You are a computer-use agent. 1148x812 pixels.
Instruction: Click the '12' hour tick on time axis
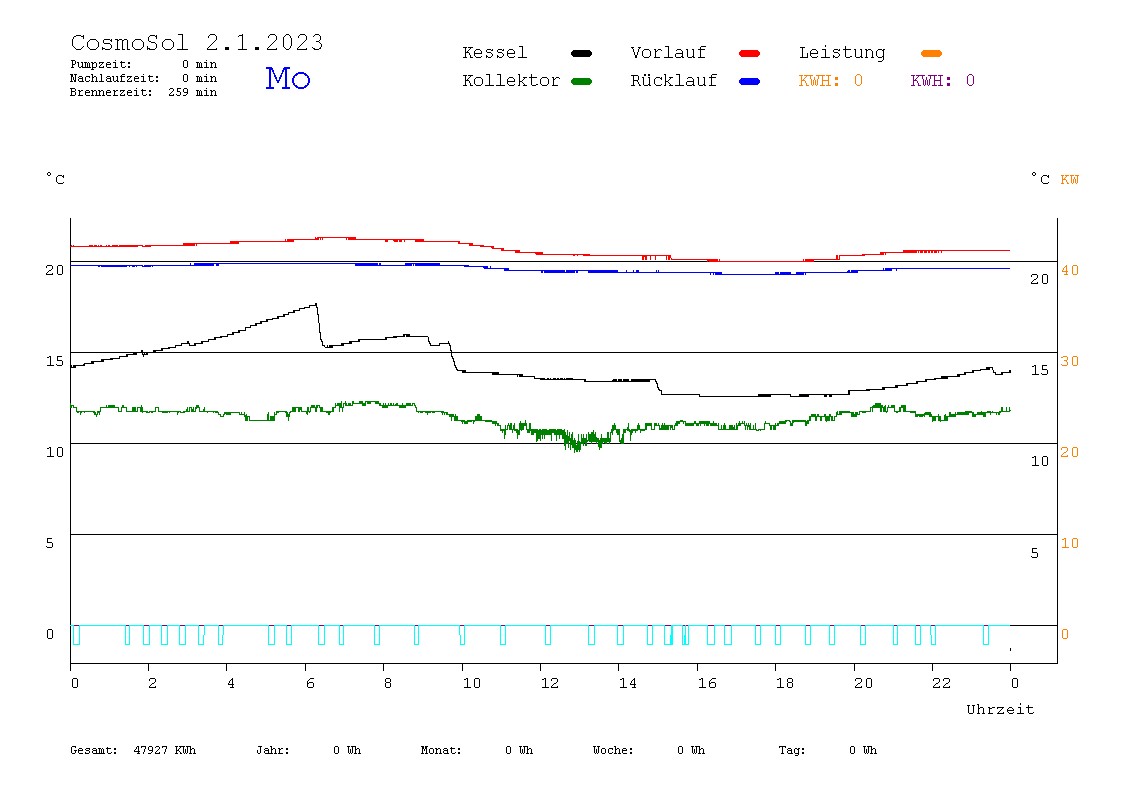[549, 683]
